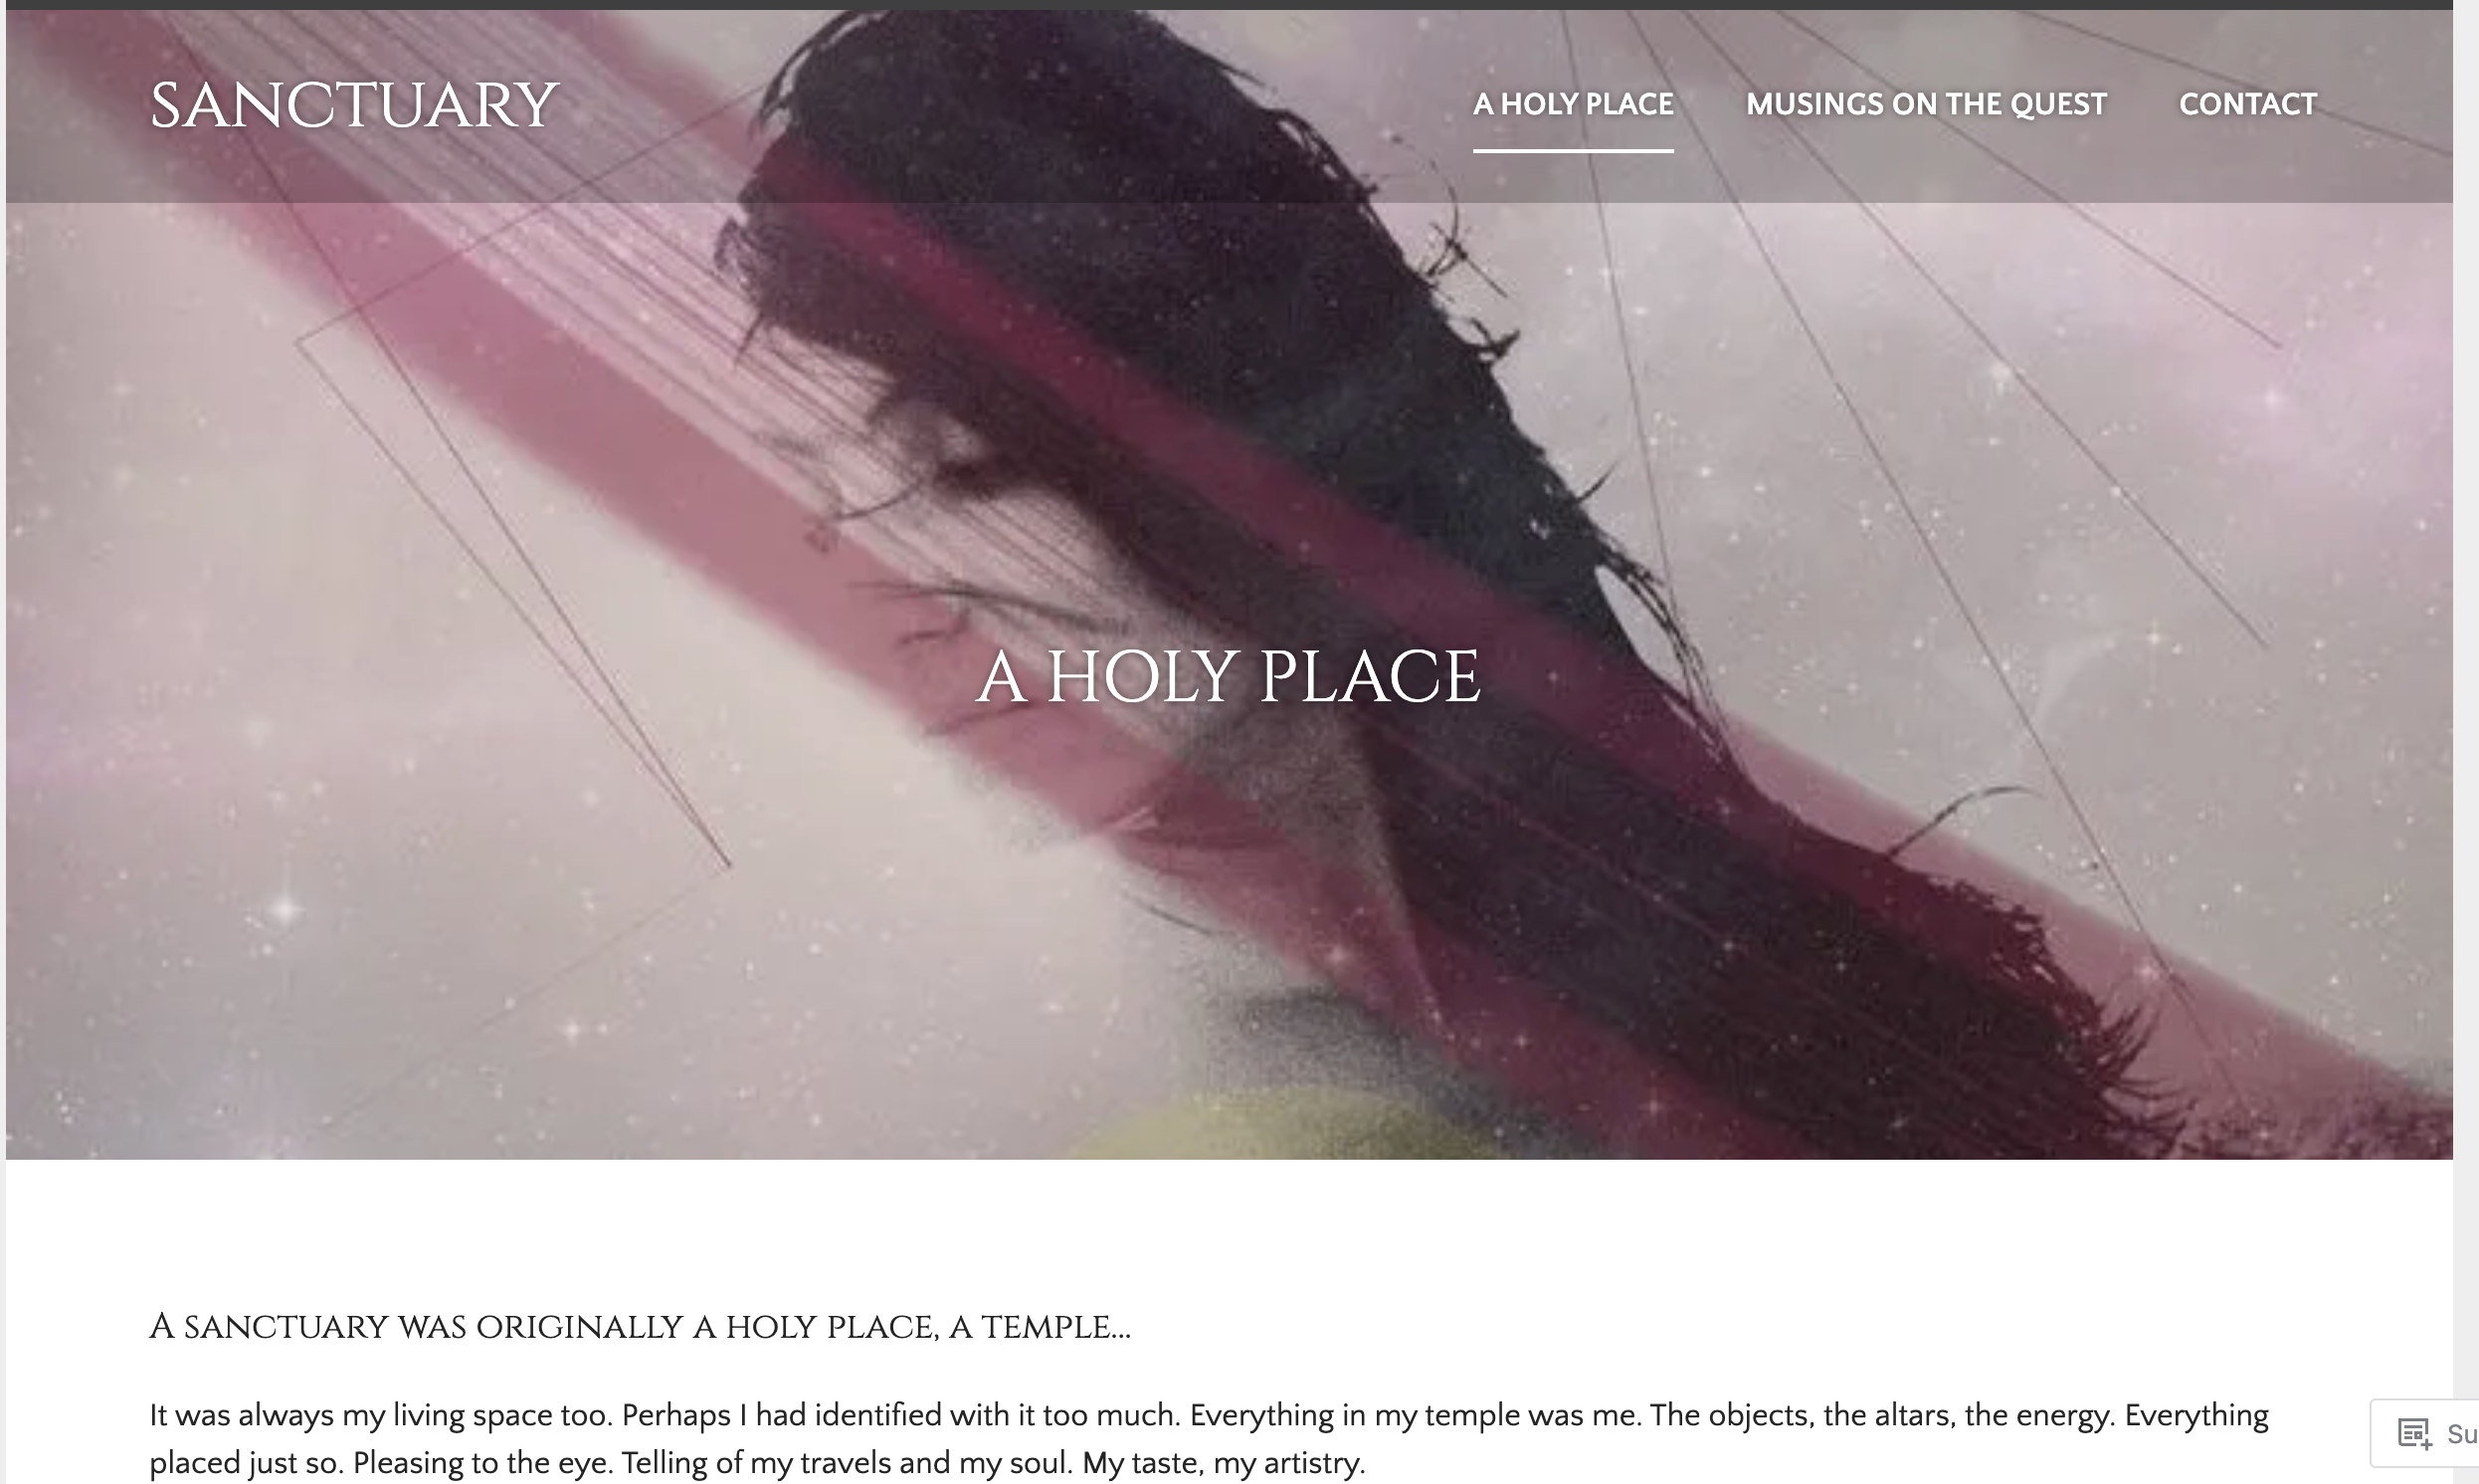Click the gray strip along the right page edge

coord(2466,700)
